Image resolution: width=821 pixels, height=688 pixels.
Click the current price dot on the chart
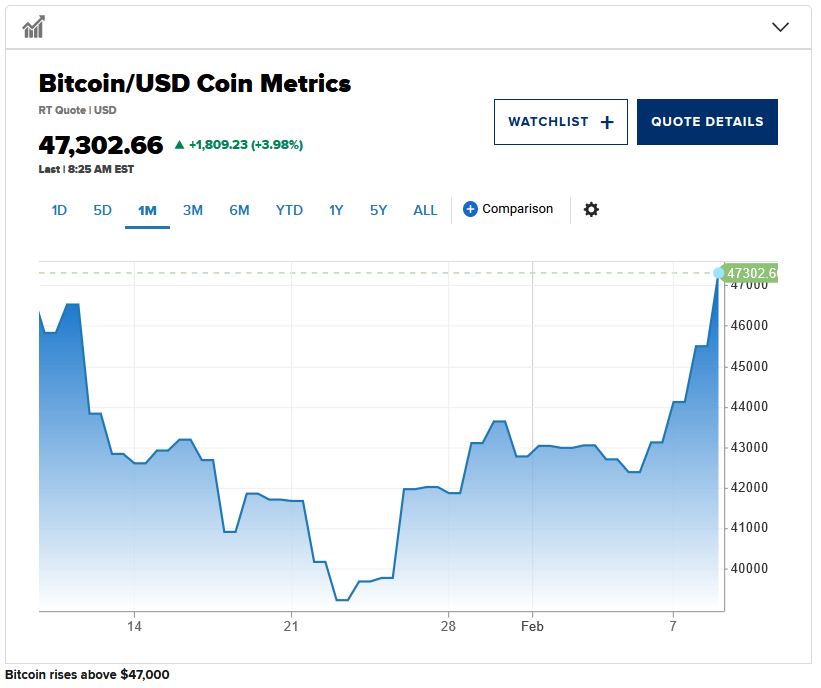(717, 271)
